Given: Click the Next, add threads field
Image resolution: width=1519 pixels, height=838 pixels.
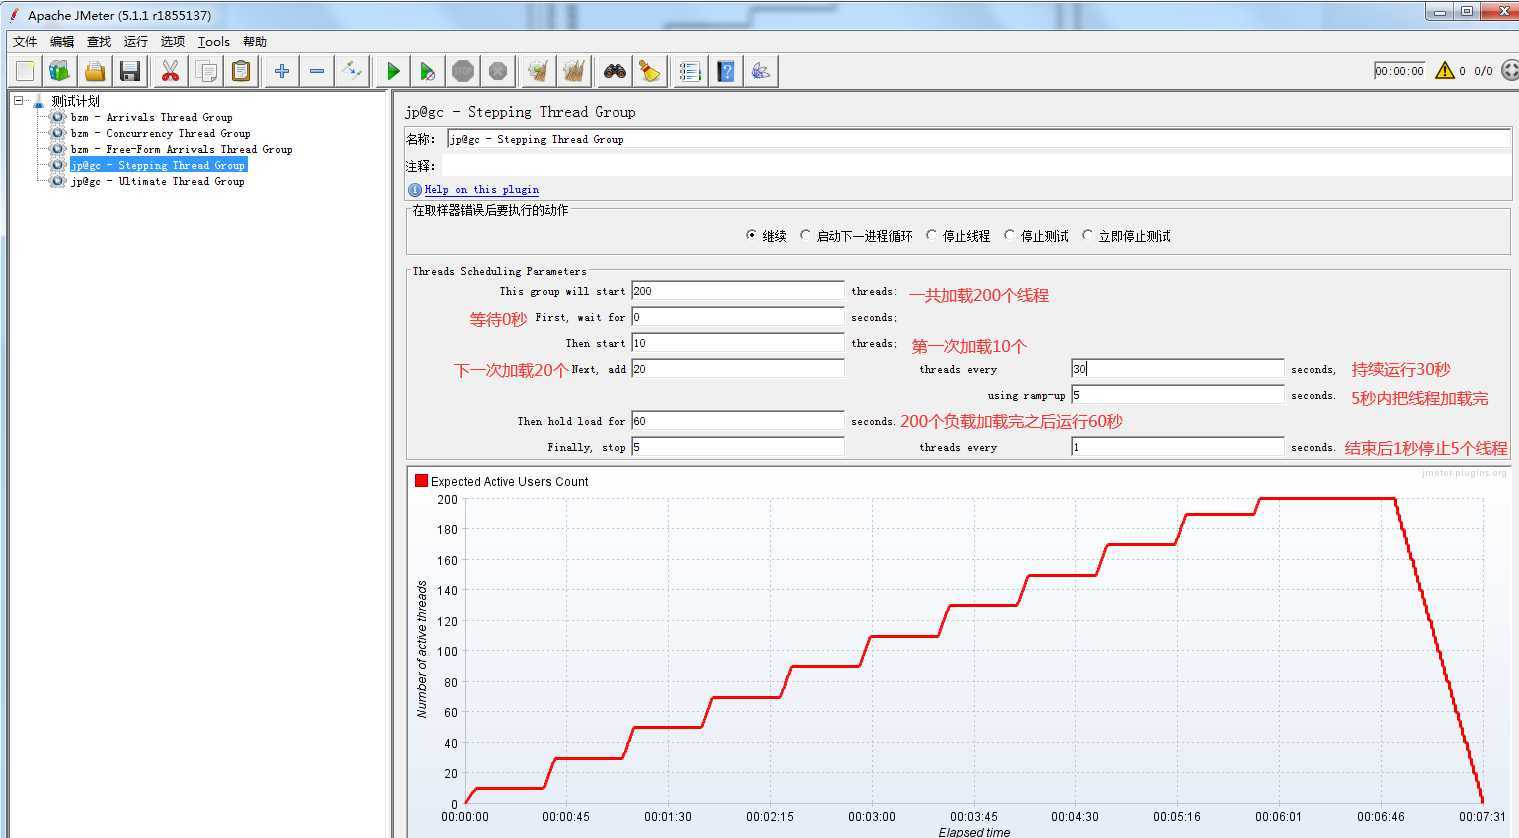Looking at the screenshot, I should pyautogui.click(x=738, y=369).
